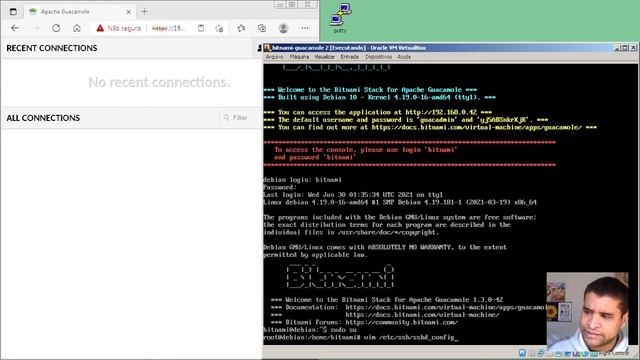Select the Apache Guacamole browser tab
The image size is (640, 360).
[80, 12]
